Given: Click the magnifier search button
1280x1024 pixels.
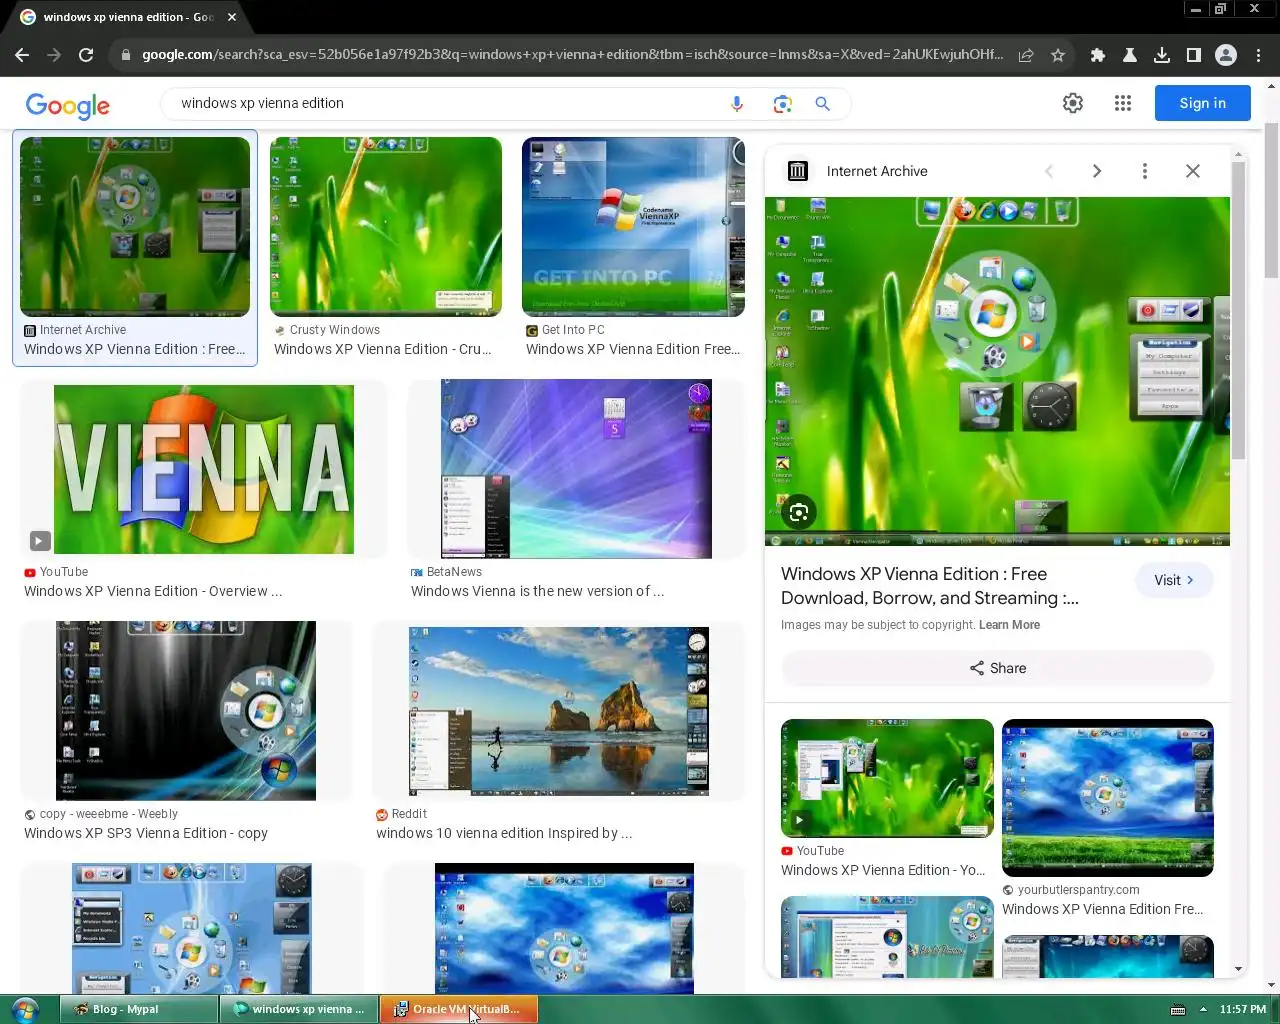Looking at the screenshot, I should click(x=823, y=103).
